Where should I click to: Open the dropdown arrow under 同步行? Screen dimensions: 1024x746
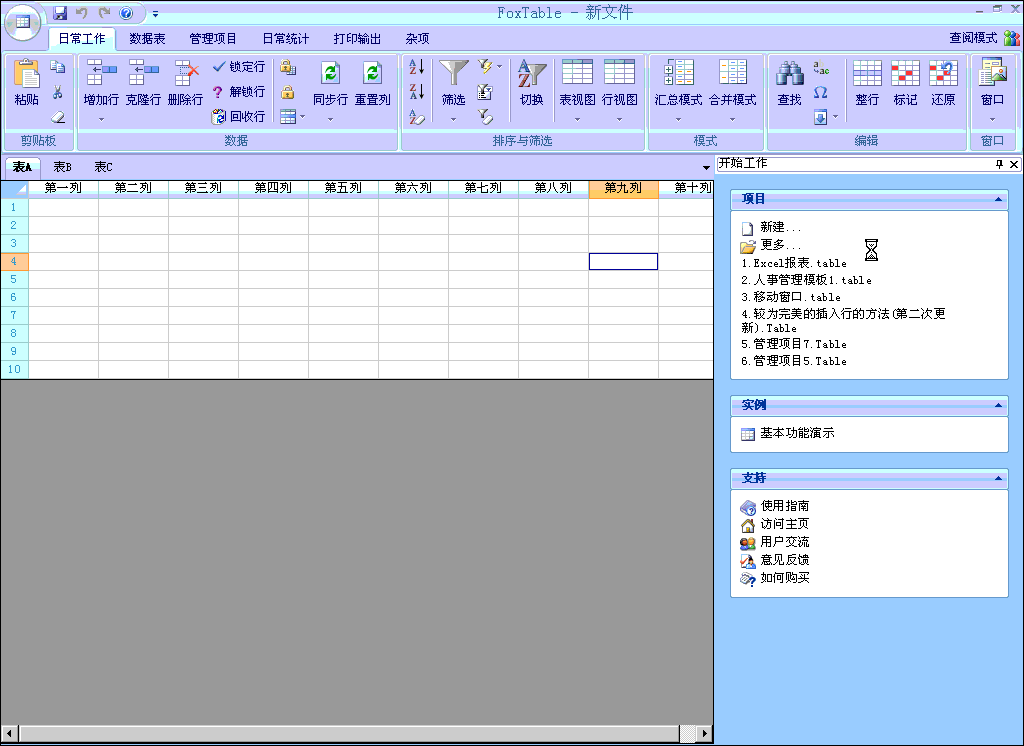(330, 120)
